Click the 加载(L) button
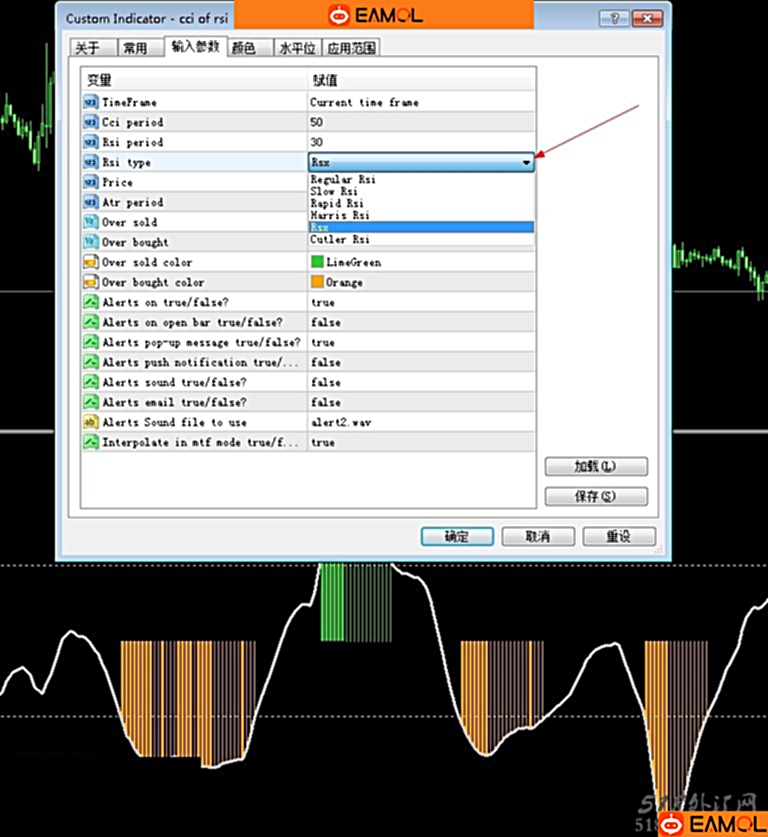 [596, 467]
